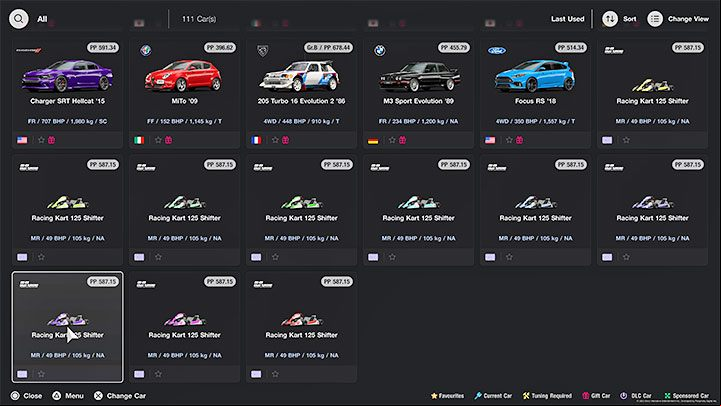Click the Menu label
The height and width of the screenshot is (406, 721).
(x=74, y=396)
